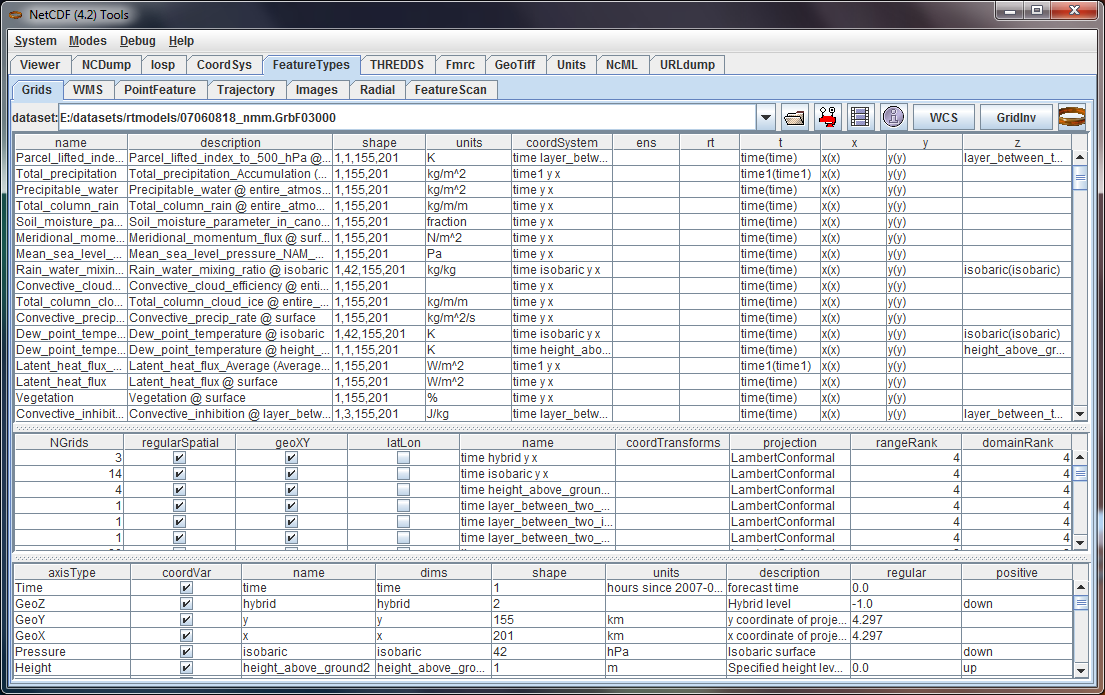
Task: Toggle regularSpatial checkbox for time isobaric row
Action: 179,474
